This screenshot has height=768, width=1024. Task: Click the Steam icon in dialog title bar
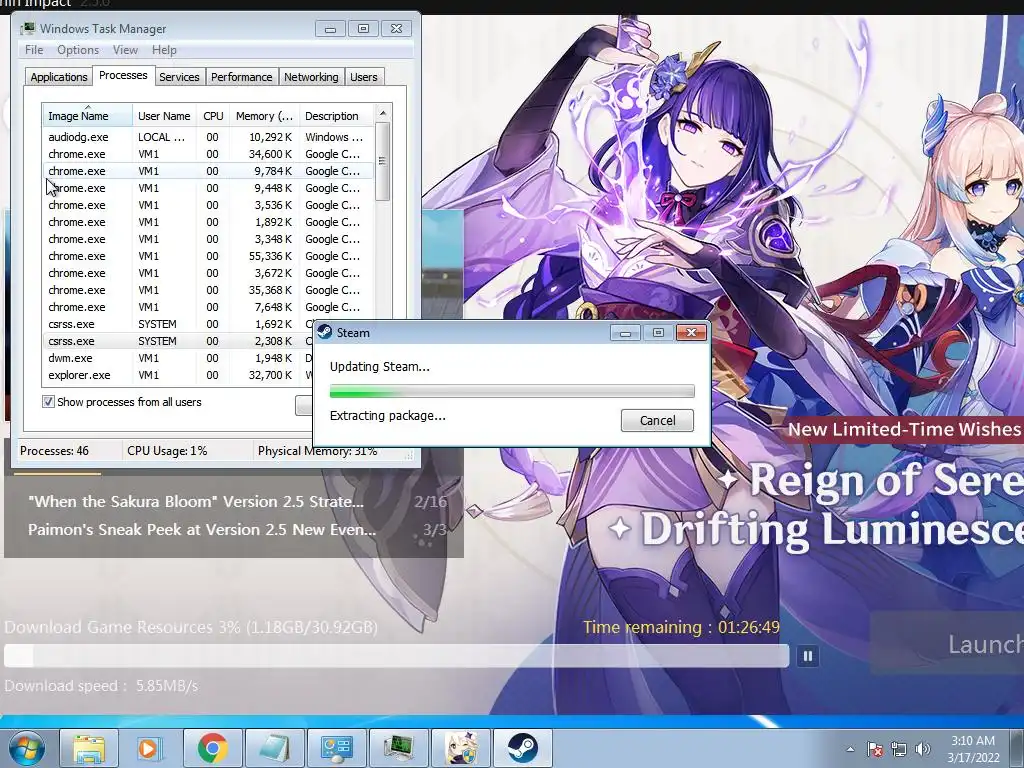(x=325, y=332)
